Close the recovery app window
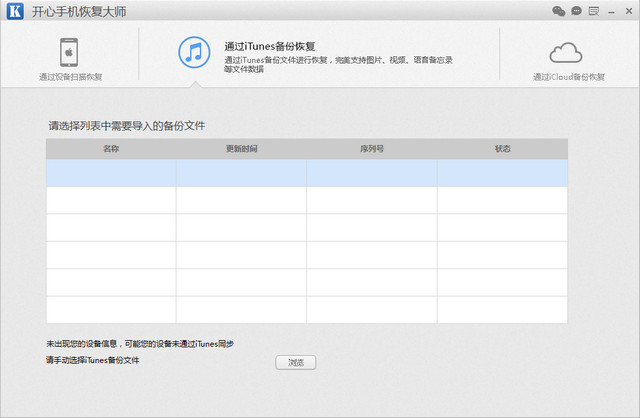640x418 pixels. [629, 11]
